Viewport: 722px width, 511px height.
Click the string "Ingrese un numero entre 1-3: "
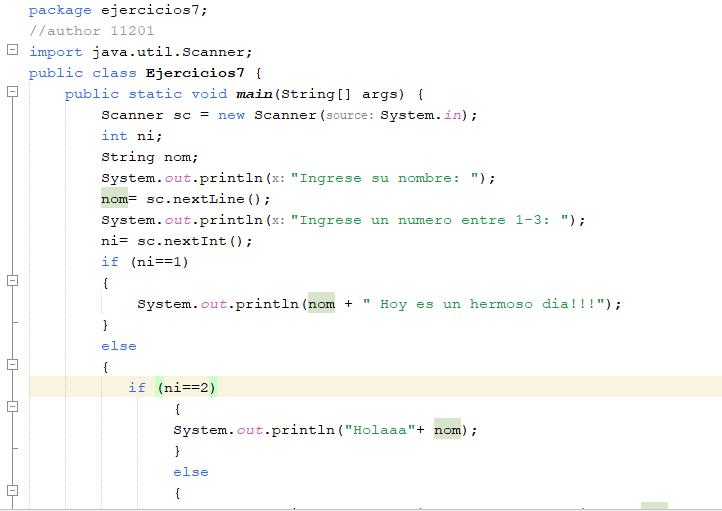pos(430,220)
